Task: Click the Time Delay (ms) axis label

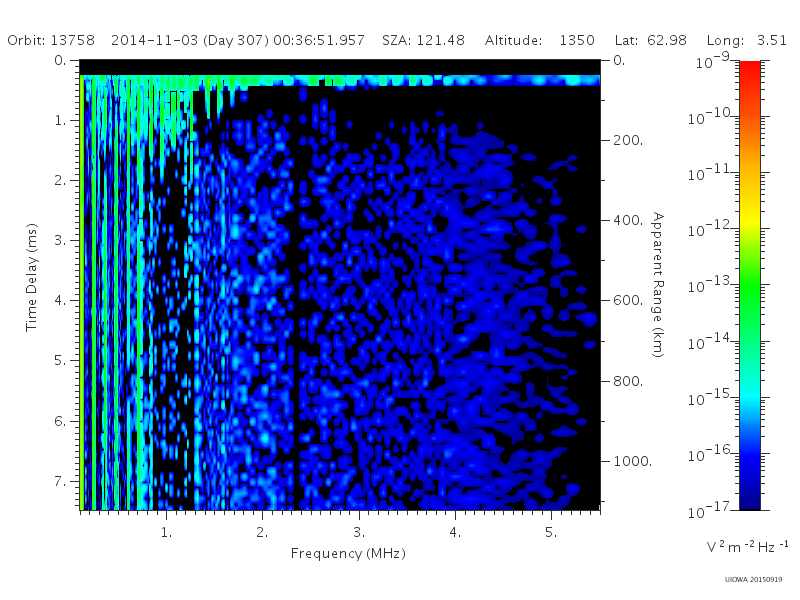Action: click(x=32, y=277)
